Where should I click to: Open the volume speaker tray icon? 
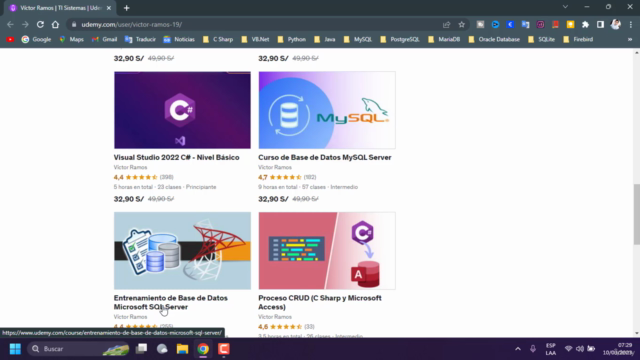click(x=580, y=349)
